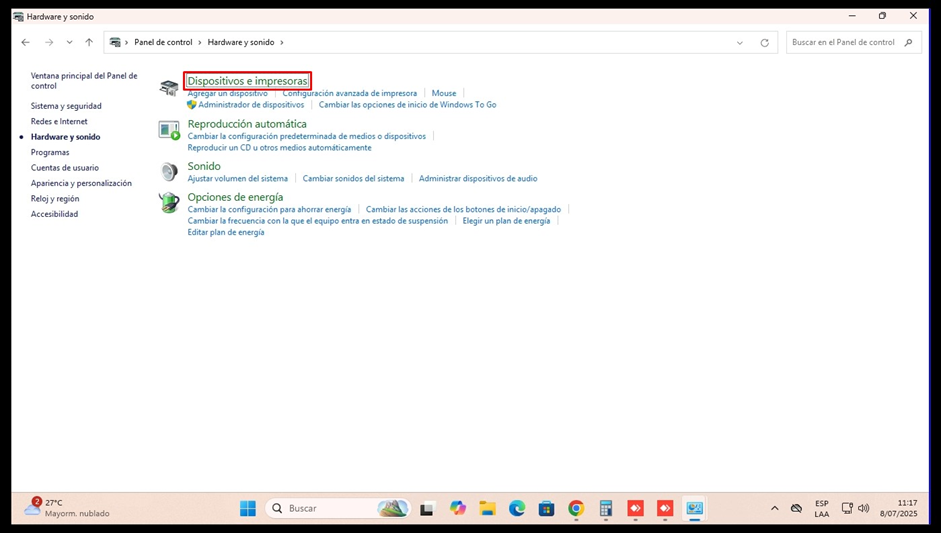Viewport: 941px width, 533px height.
Task: Expand the recent locations dropdown arrow
Action: [x=69, y=43]
